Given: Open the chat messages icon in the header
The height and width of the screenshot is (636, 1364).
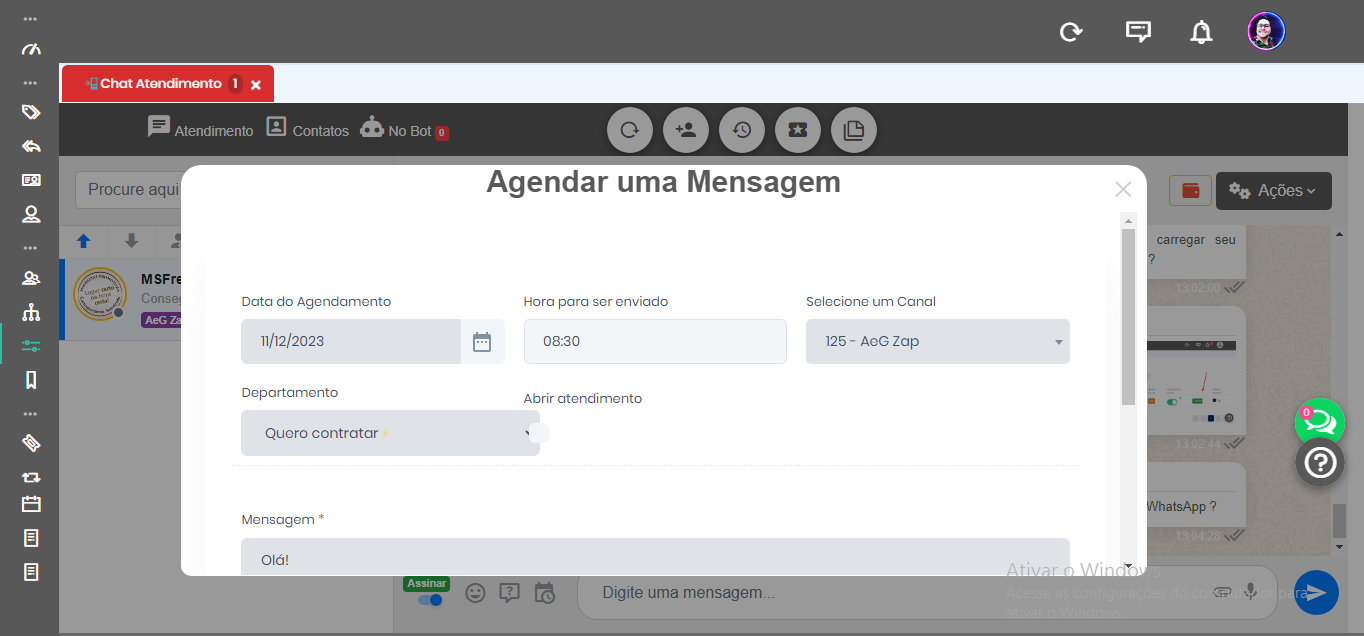Looking at the screenshot, I should [x=1138, y=32].
